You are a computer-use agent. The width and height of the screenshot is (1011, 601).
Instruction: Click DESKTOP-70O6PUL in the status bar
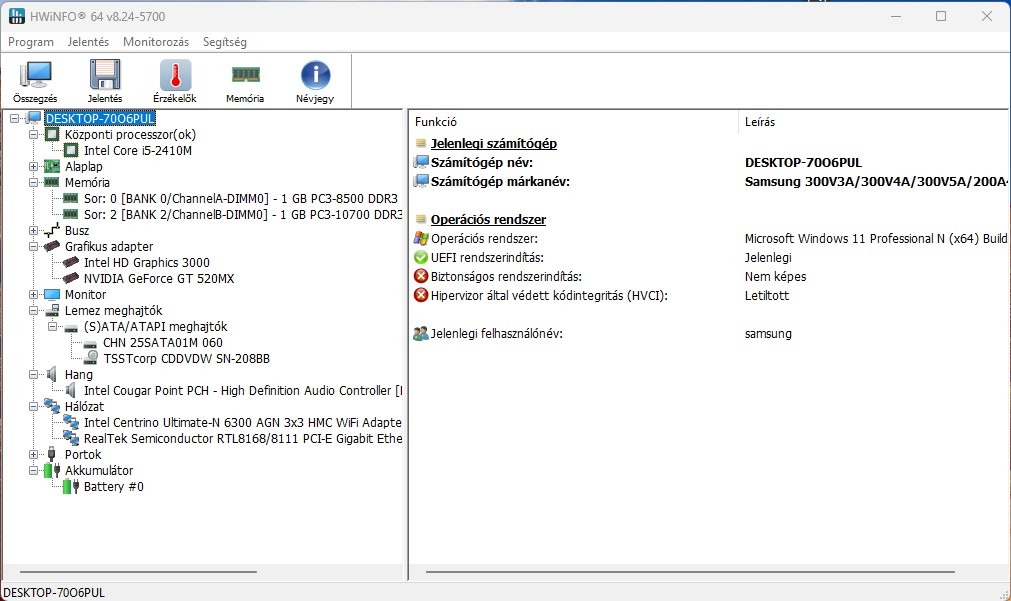[x=54, y=593]
